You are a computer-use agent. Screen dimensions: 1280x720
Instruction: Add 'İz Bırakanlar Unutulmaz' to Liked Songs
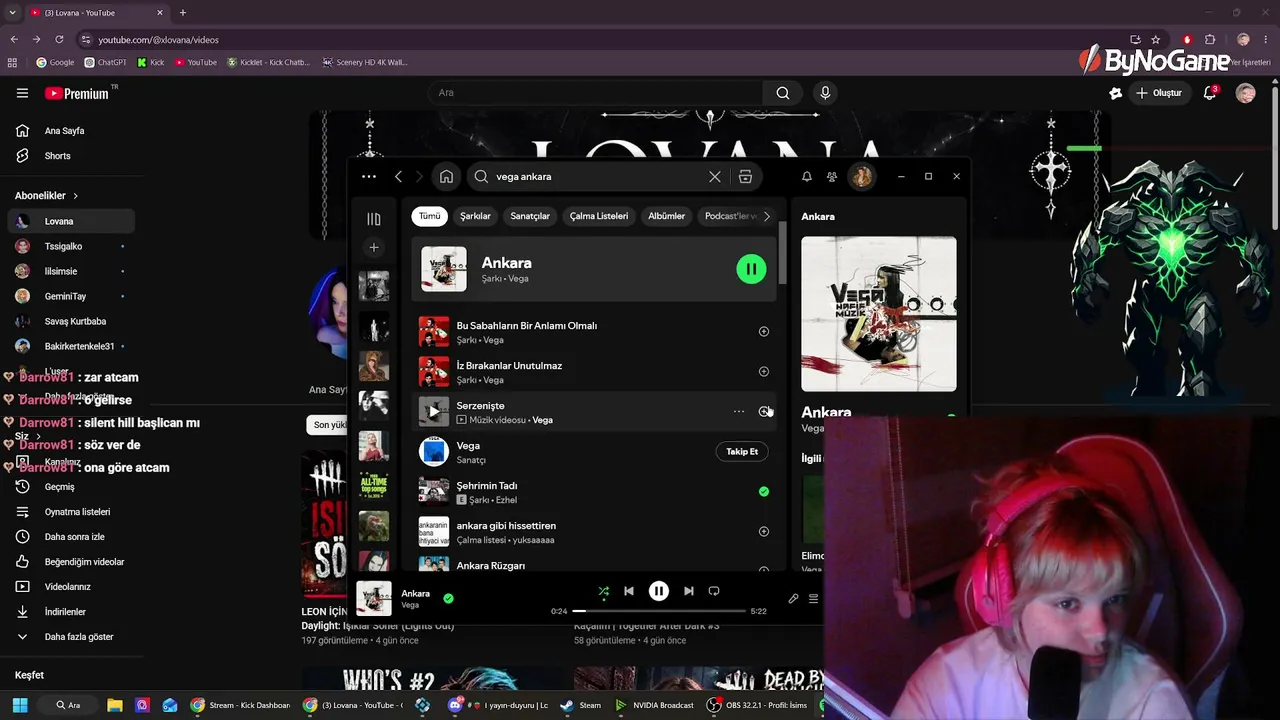coord(764,371)
